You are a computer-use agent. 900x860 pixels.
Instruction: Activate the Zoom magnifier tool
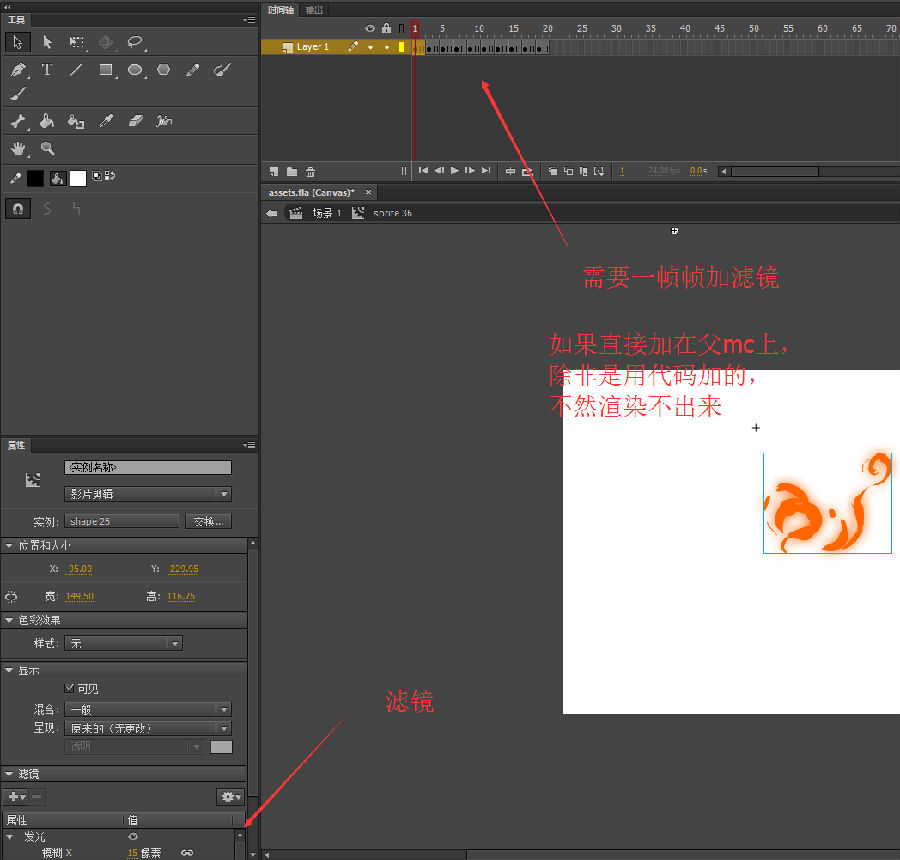pyautogui.click(x=47, y=149)
